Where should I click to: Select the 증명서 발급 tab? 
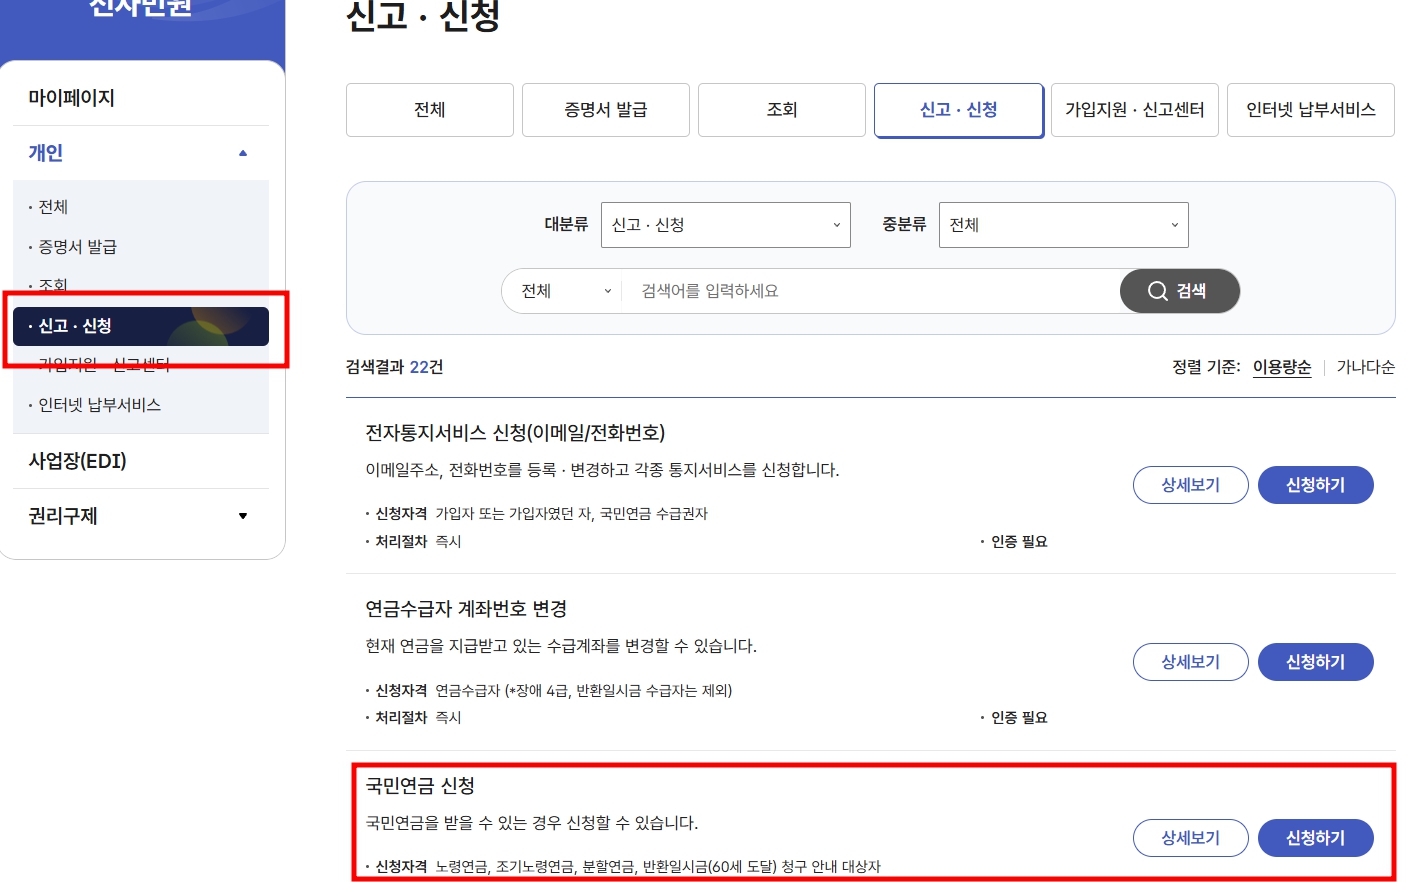[606, 110]
